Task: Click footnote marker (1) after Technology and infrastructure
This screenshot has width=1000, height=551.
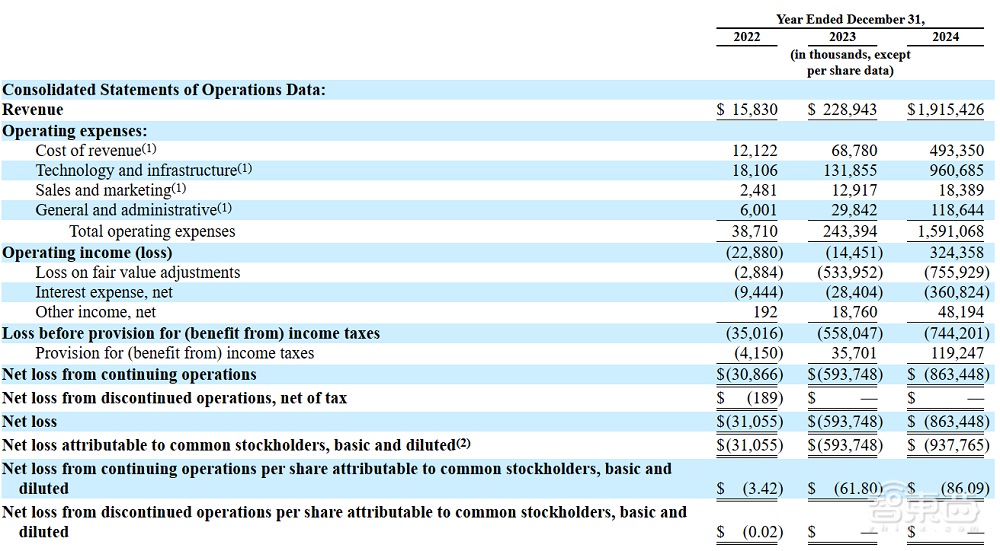Action: (244, 169)
